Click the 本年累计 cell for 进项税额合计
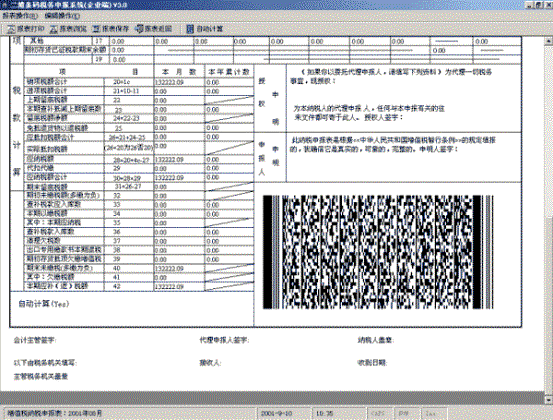 click(229, 91)
